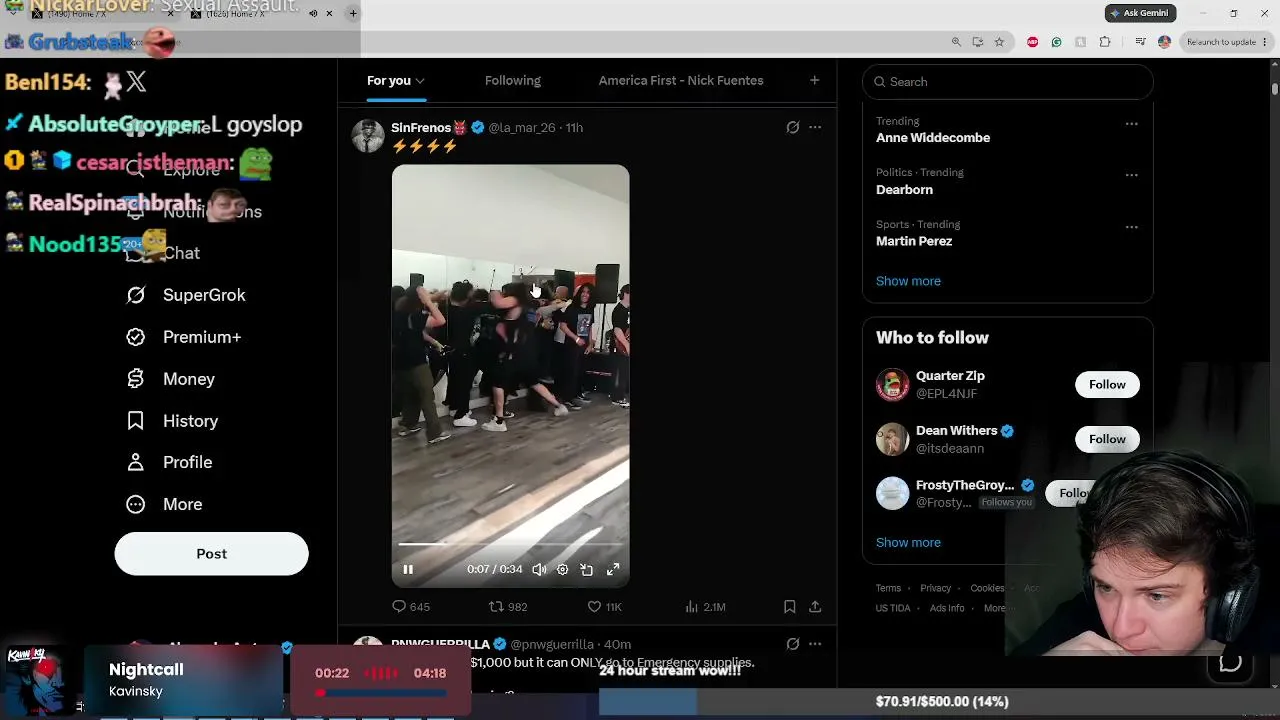Bookmark this page with the star icon
The width and height of the screenshot is (1280, 720).
tap(999, 42)
